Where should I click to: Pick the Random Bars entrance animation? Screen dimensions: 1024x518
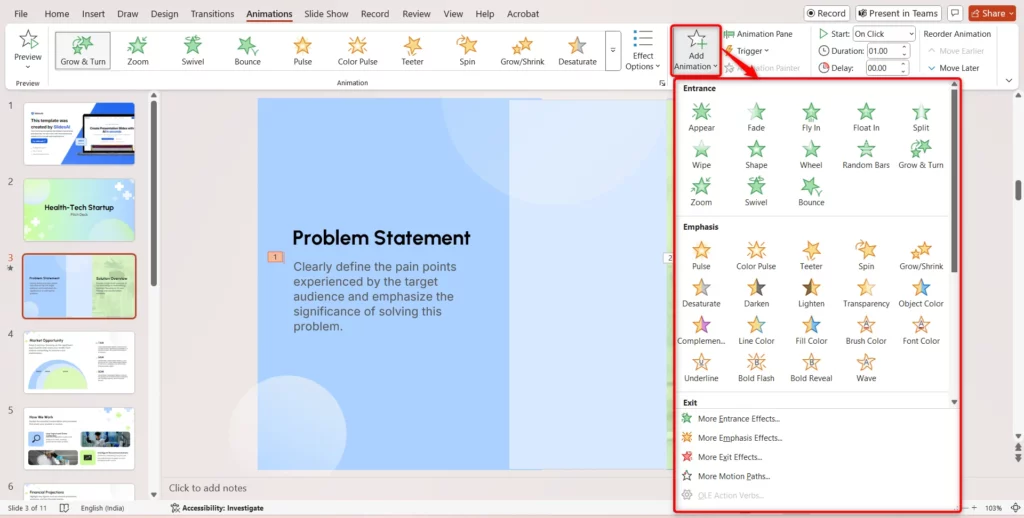click(865, 154)
